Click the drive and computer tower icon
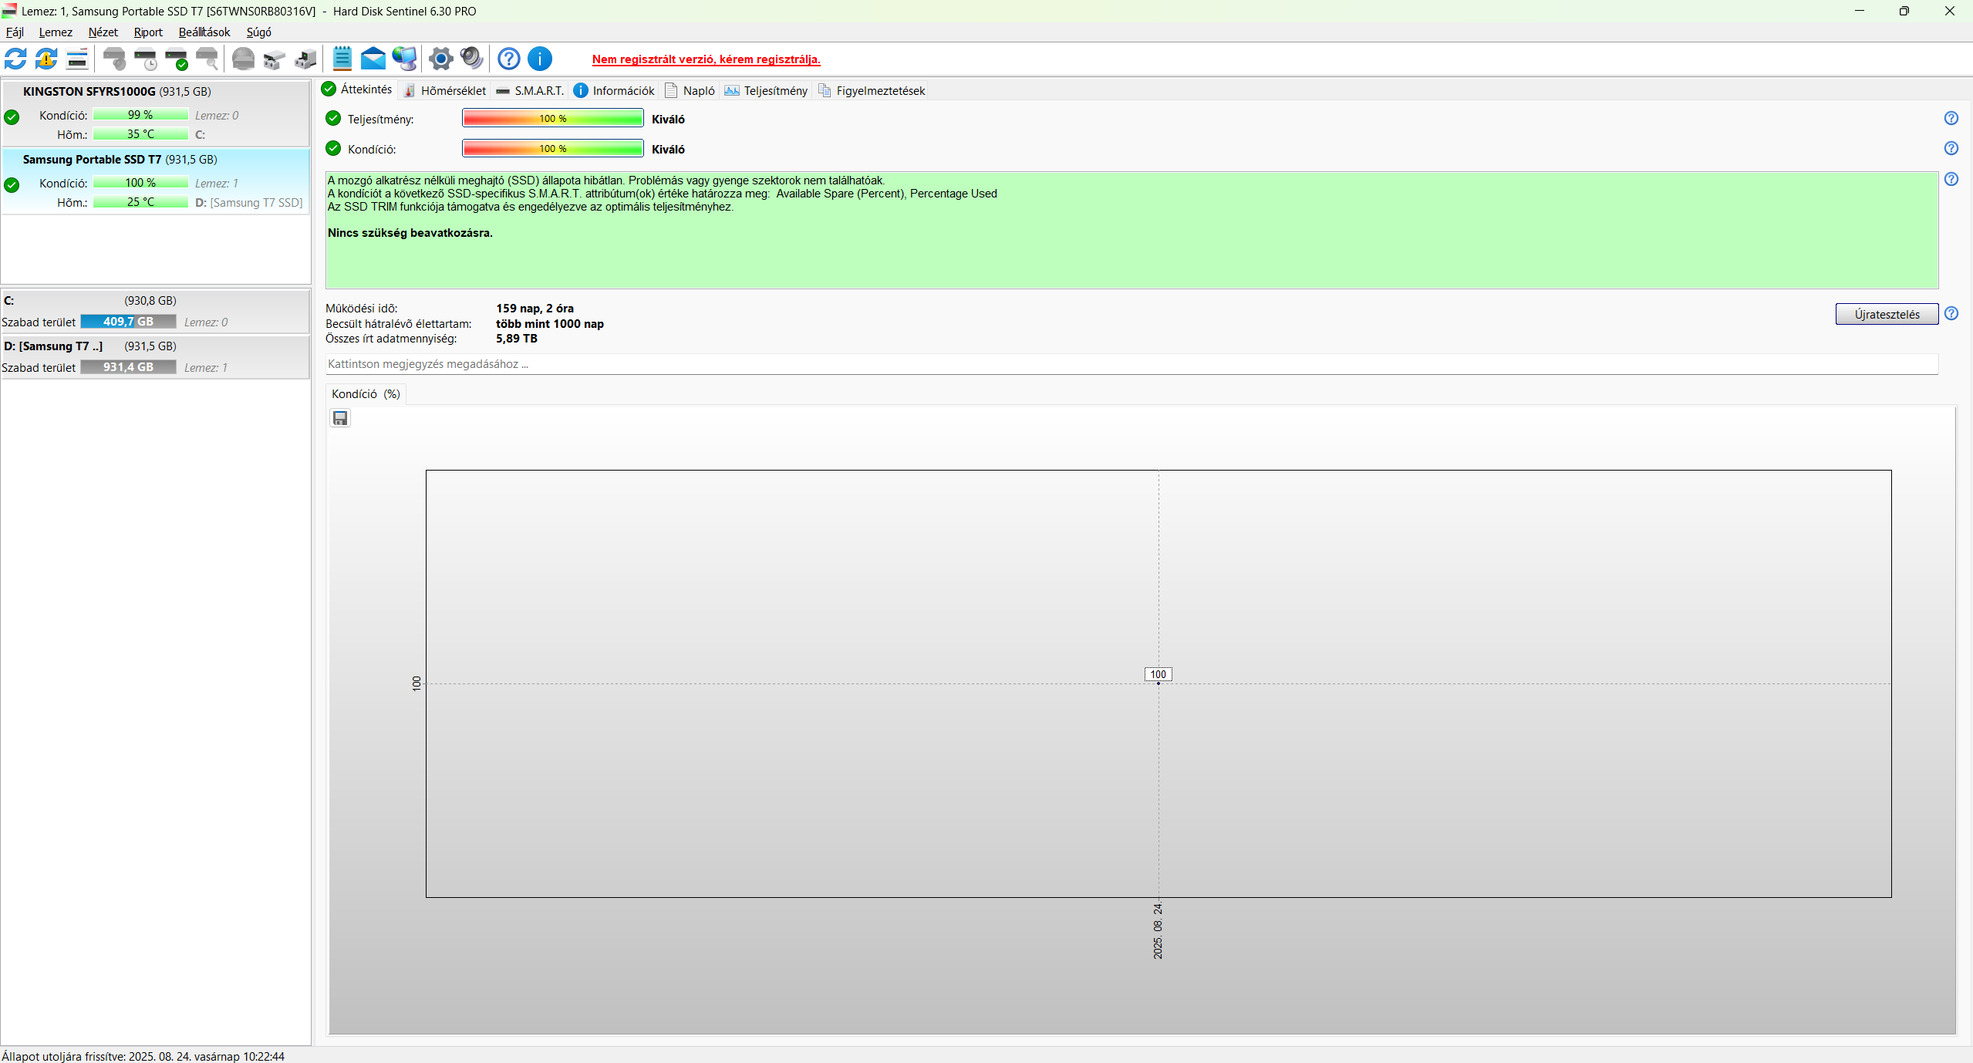 305,59
